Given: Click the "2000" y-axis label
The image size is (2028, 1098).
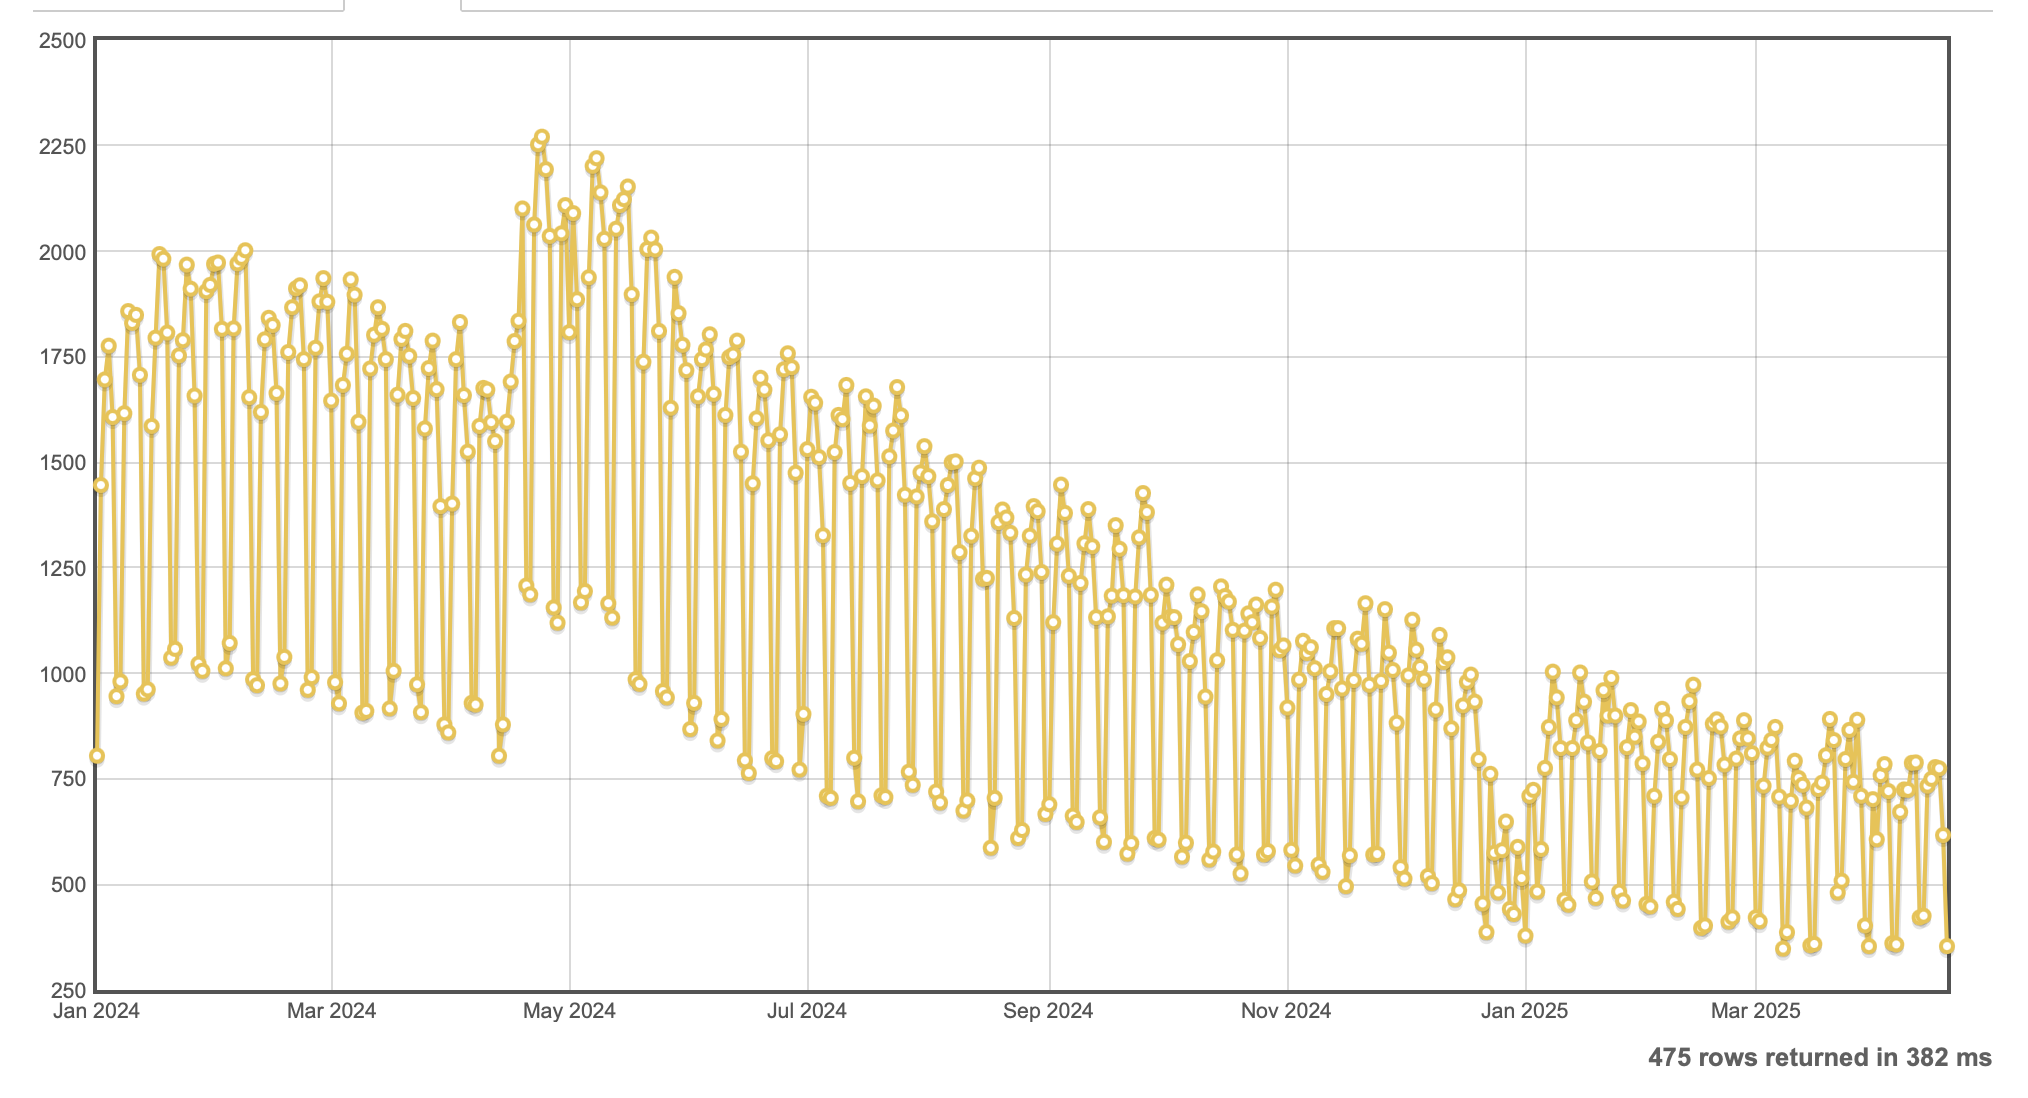Looking at the screenshot, I should [62, 252].
